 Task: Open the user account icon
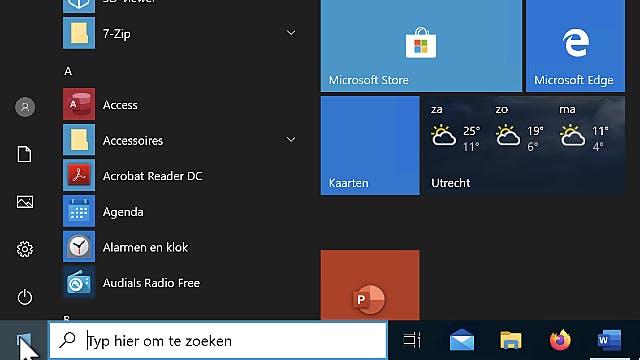[25, 107]
